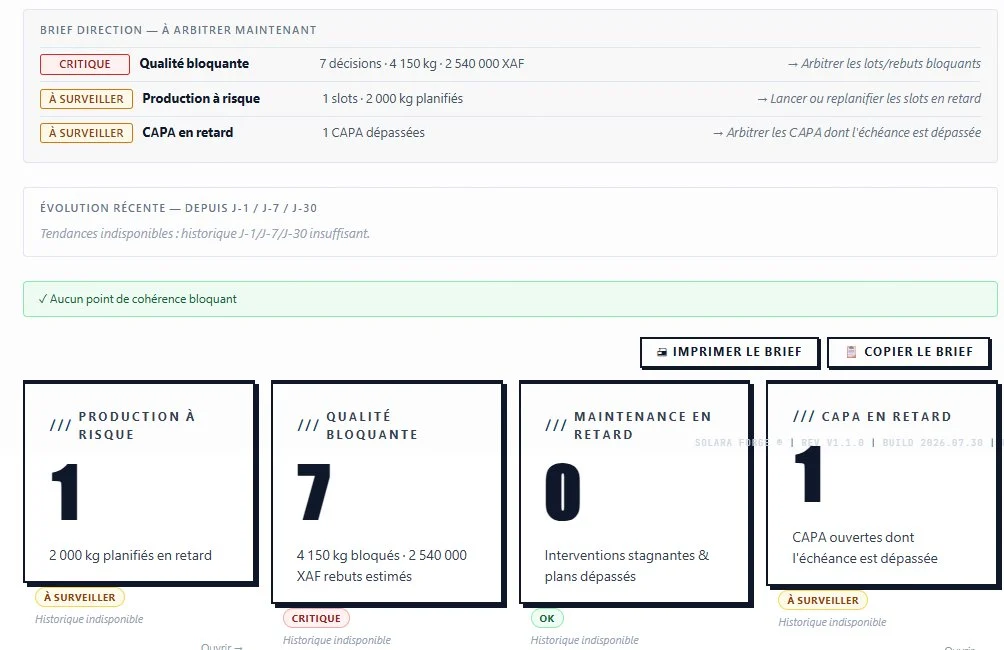The image size is (1004, 650).
Task: Click À SURVEILLER badge beside CAPA en retard row
Action: tap(86, 133)
